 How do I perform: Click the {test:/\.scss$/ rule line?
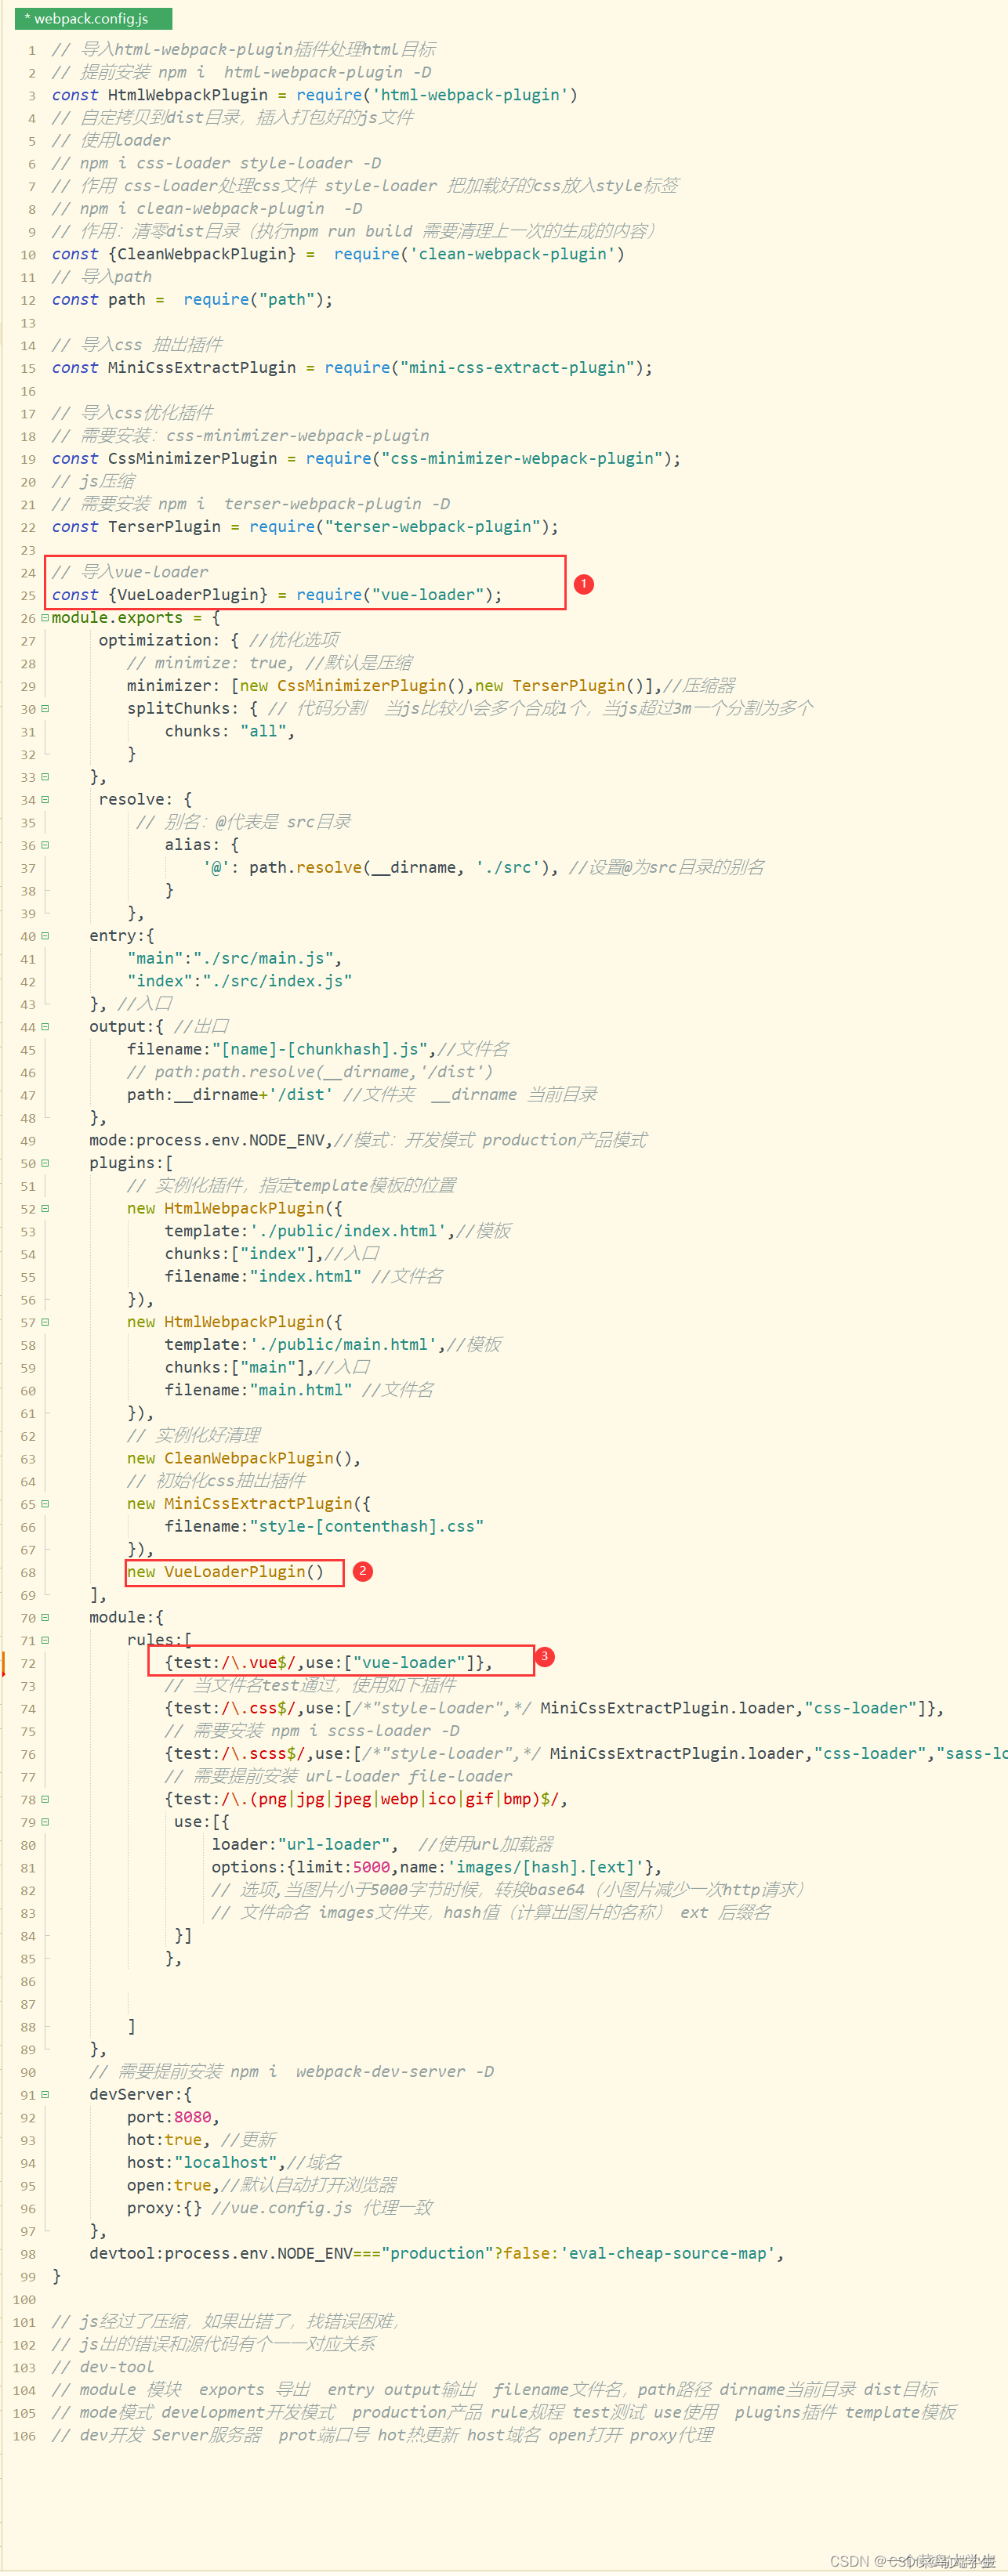586,1754
